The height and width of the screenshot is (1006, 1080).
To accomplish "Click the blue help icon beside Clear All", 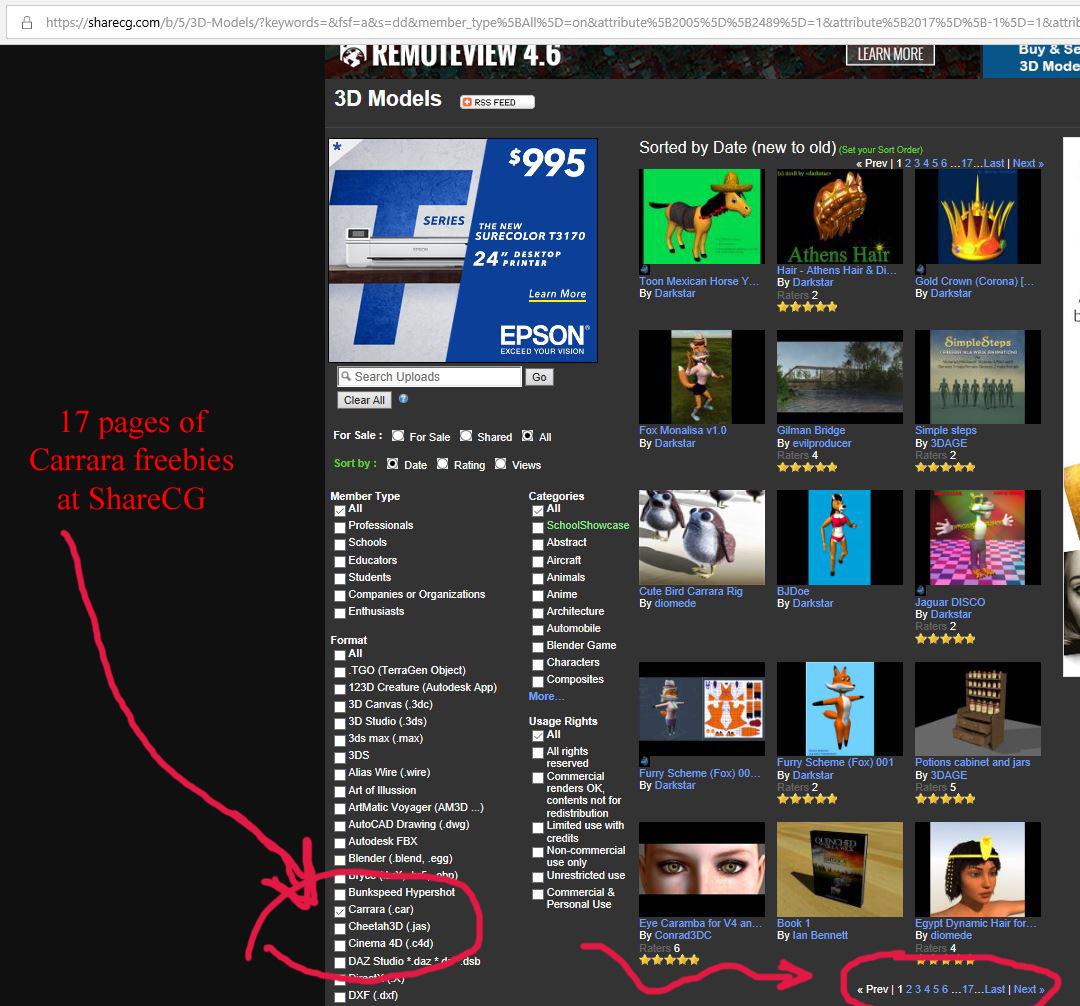I will pos(404,399).
